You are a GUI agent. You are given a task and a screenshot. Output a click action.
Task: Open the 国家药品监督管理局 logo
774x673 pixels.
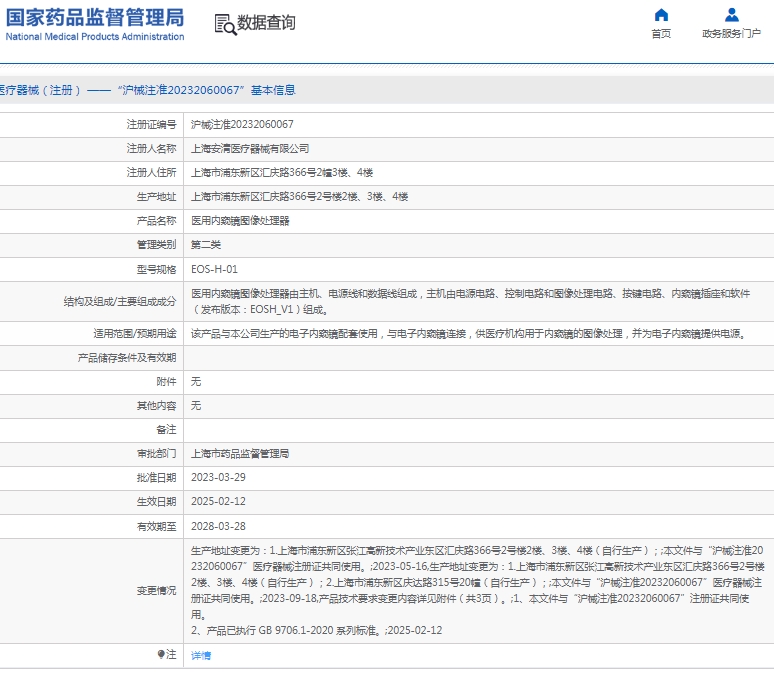[95, 24]
